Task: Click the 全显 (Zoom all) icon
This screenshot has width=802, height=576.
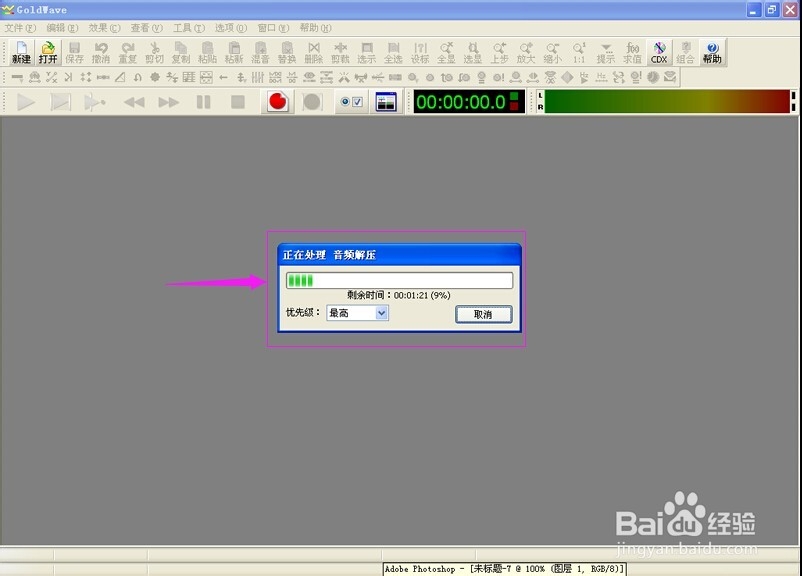Action: [x=447, y=53]
